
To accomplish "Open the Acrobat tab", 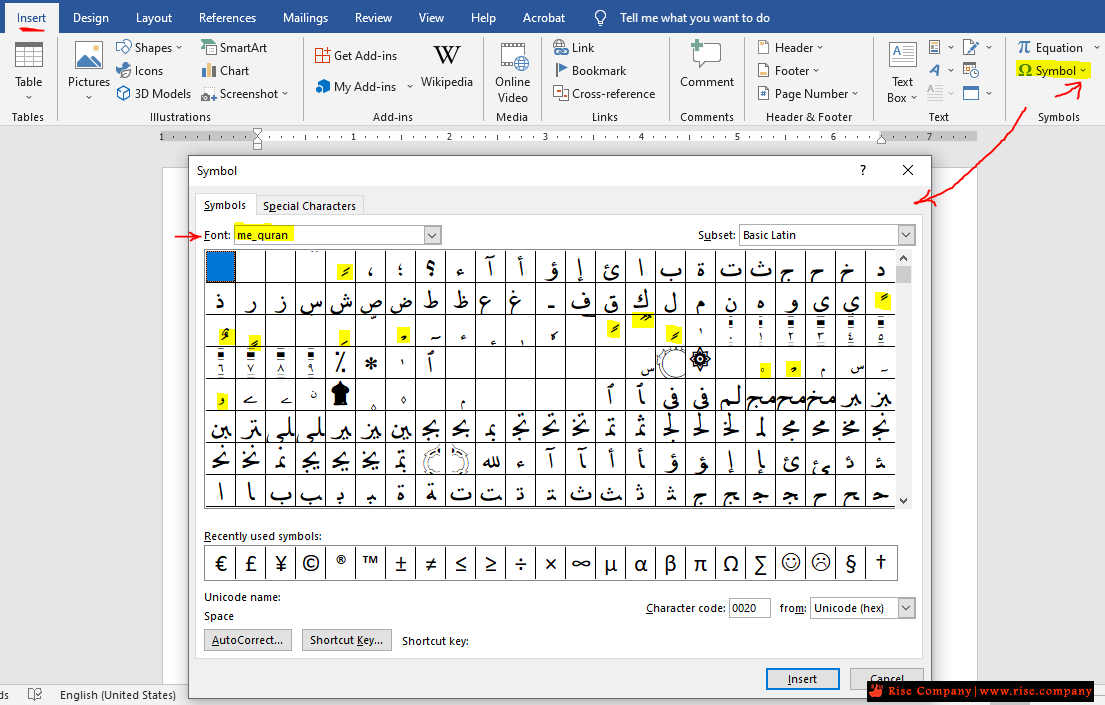I will [x=543, y=18].
